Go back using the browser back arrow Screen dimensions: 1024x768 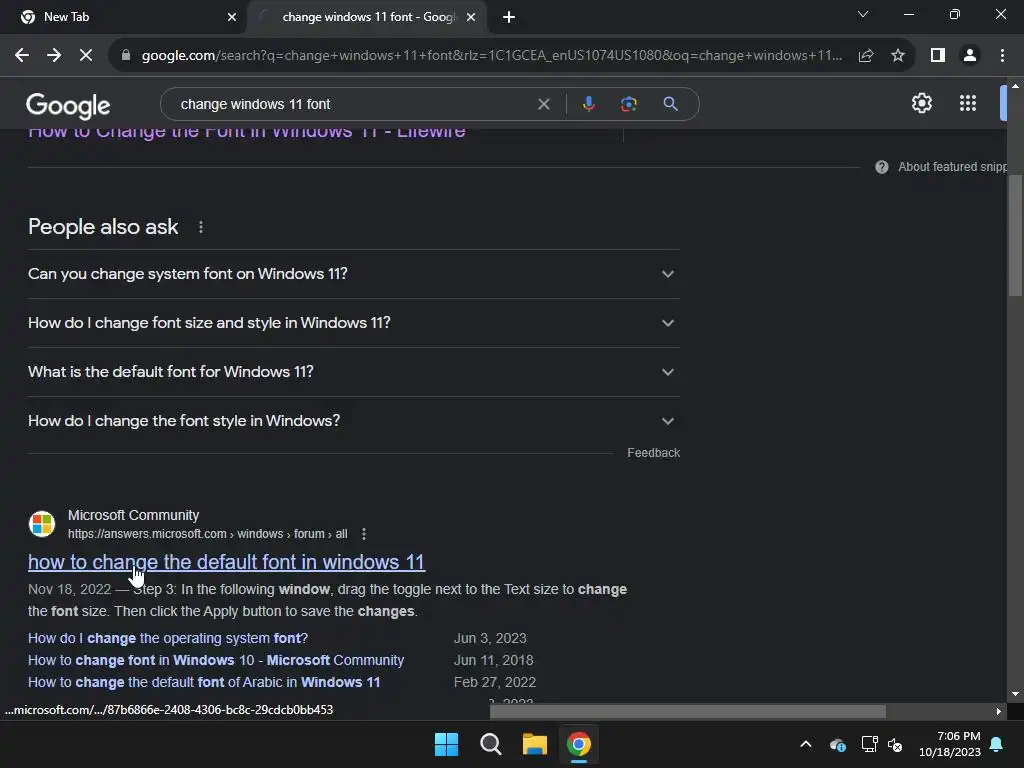pyautogui.click(x=22, y=56)
